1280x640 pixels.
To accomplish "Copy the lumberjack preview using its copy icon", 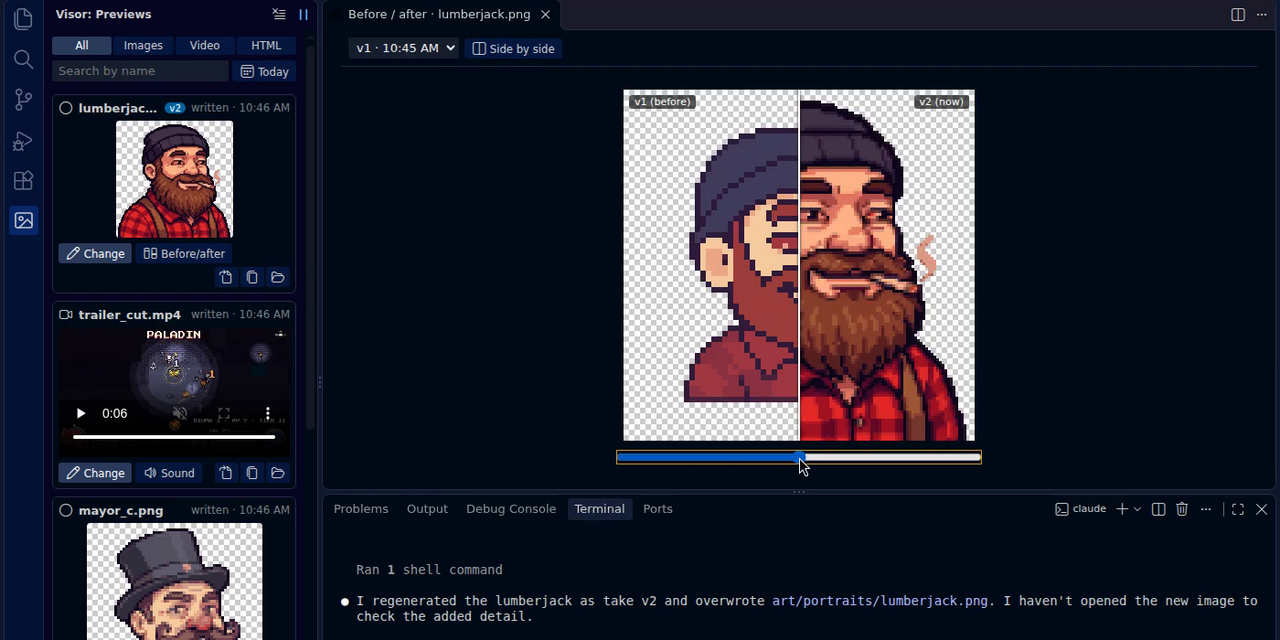I will click(x=252, y=277).
